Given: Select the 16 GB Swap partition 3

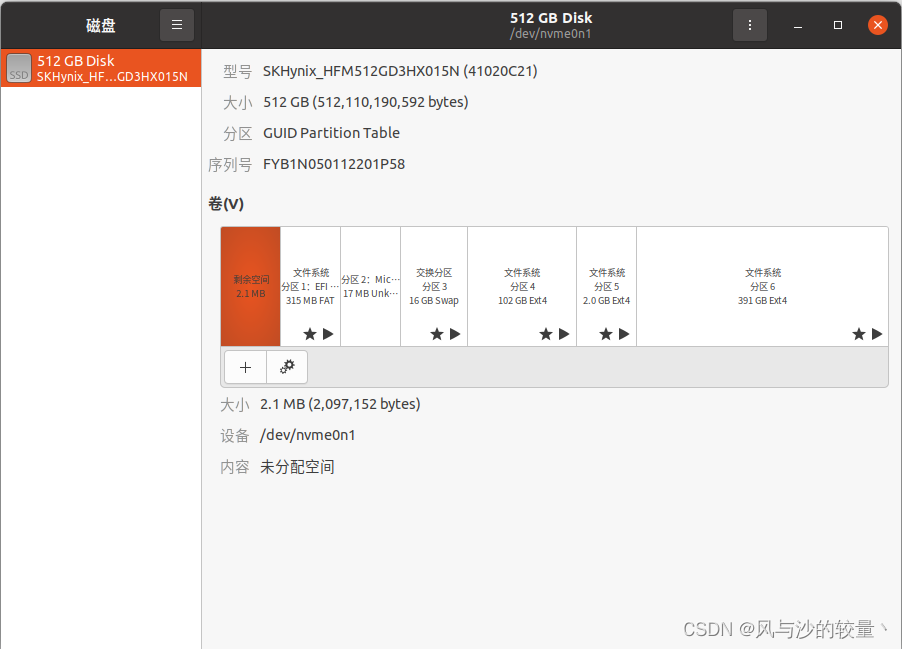Looking at the screenshot, I should [x=434, y=287].
